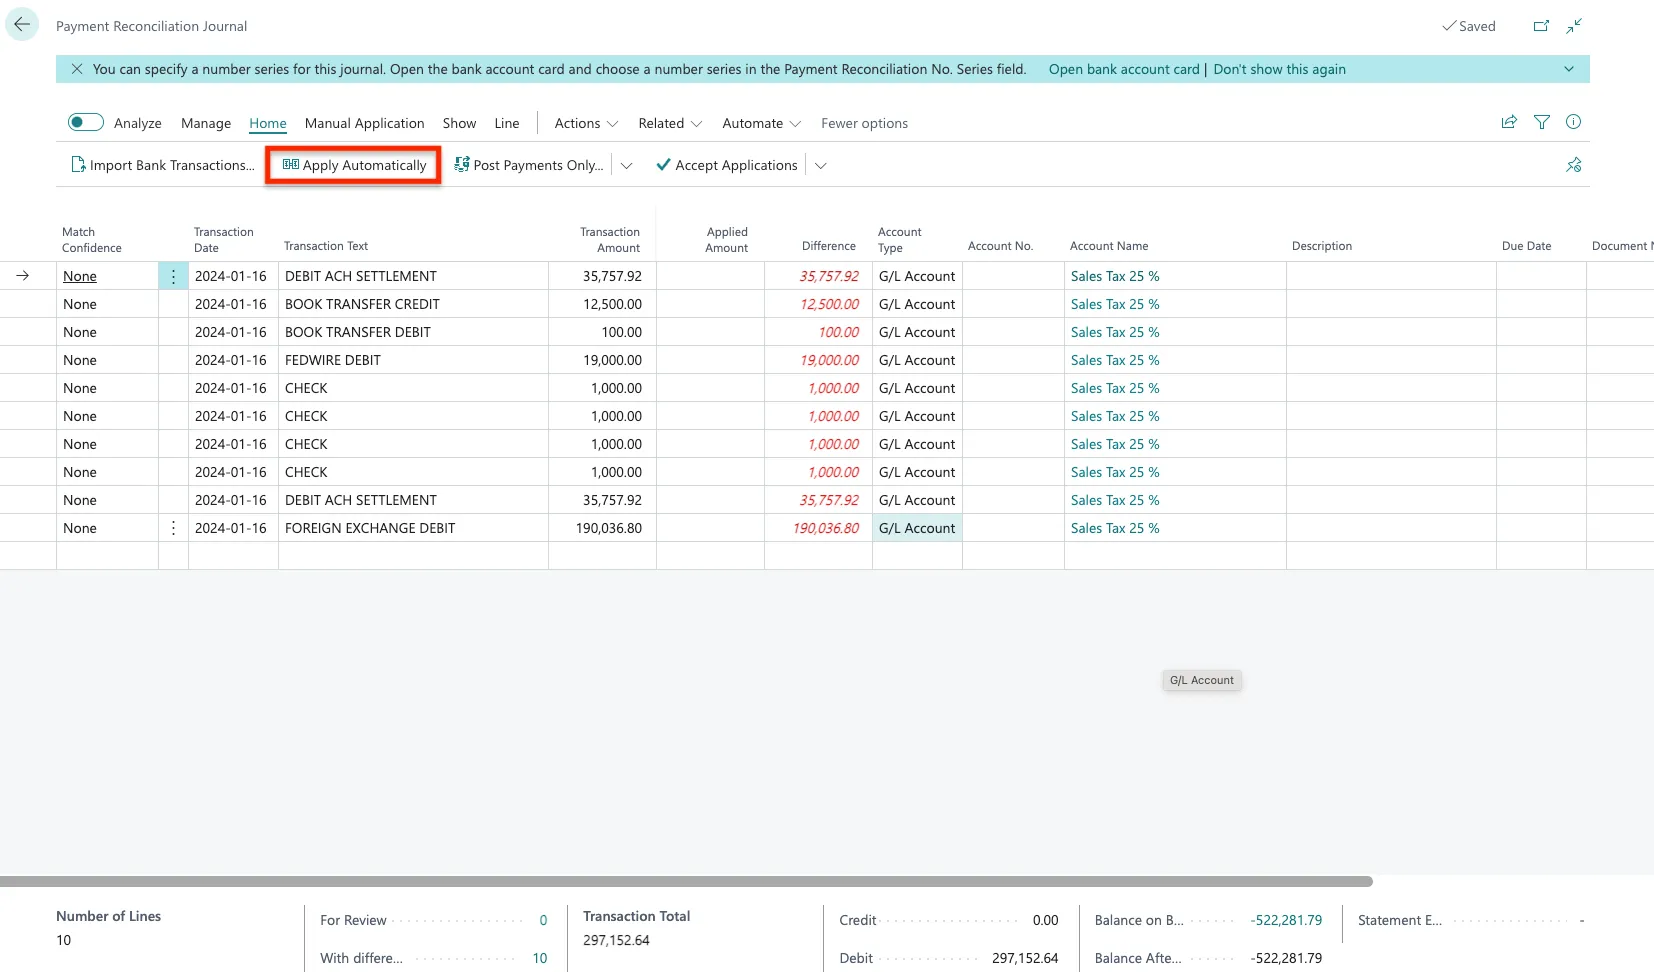Image resolution: width=1654 pixels, height=972 pixels.
Task: Select the Home tab
Action: [268, 123]
